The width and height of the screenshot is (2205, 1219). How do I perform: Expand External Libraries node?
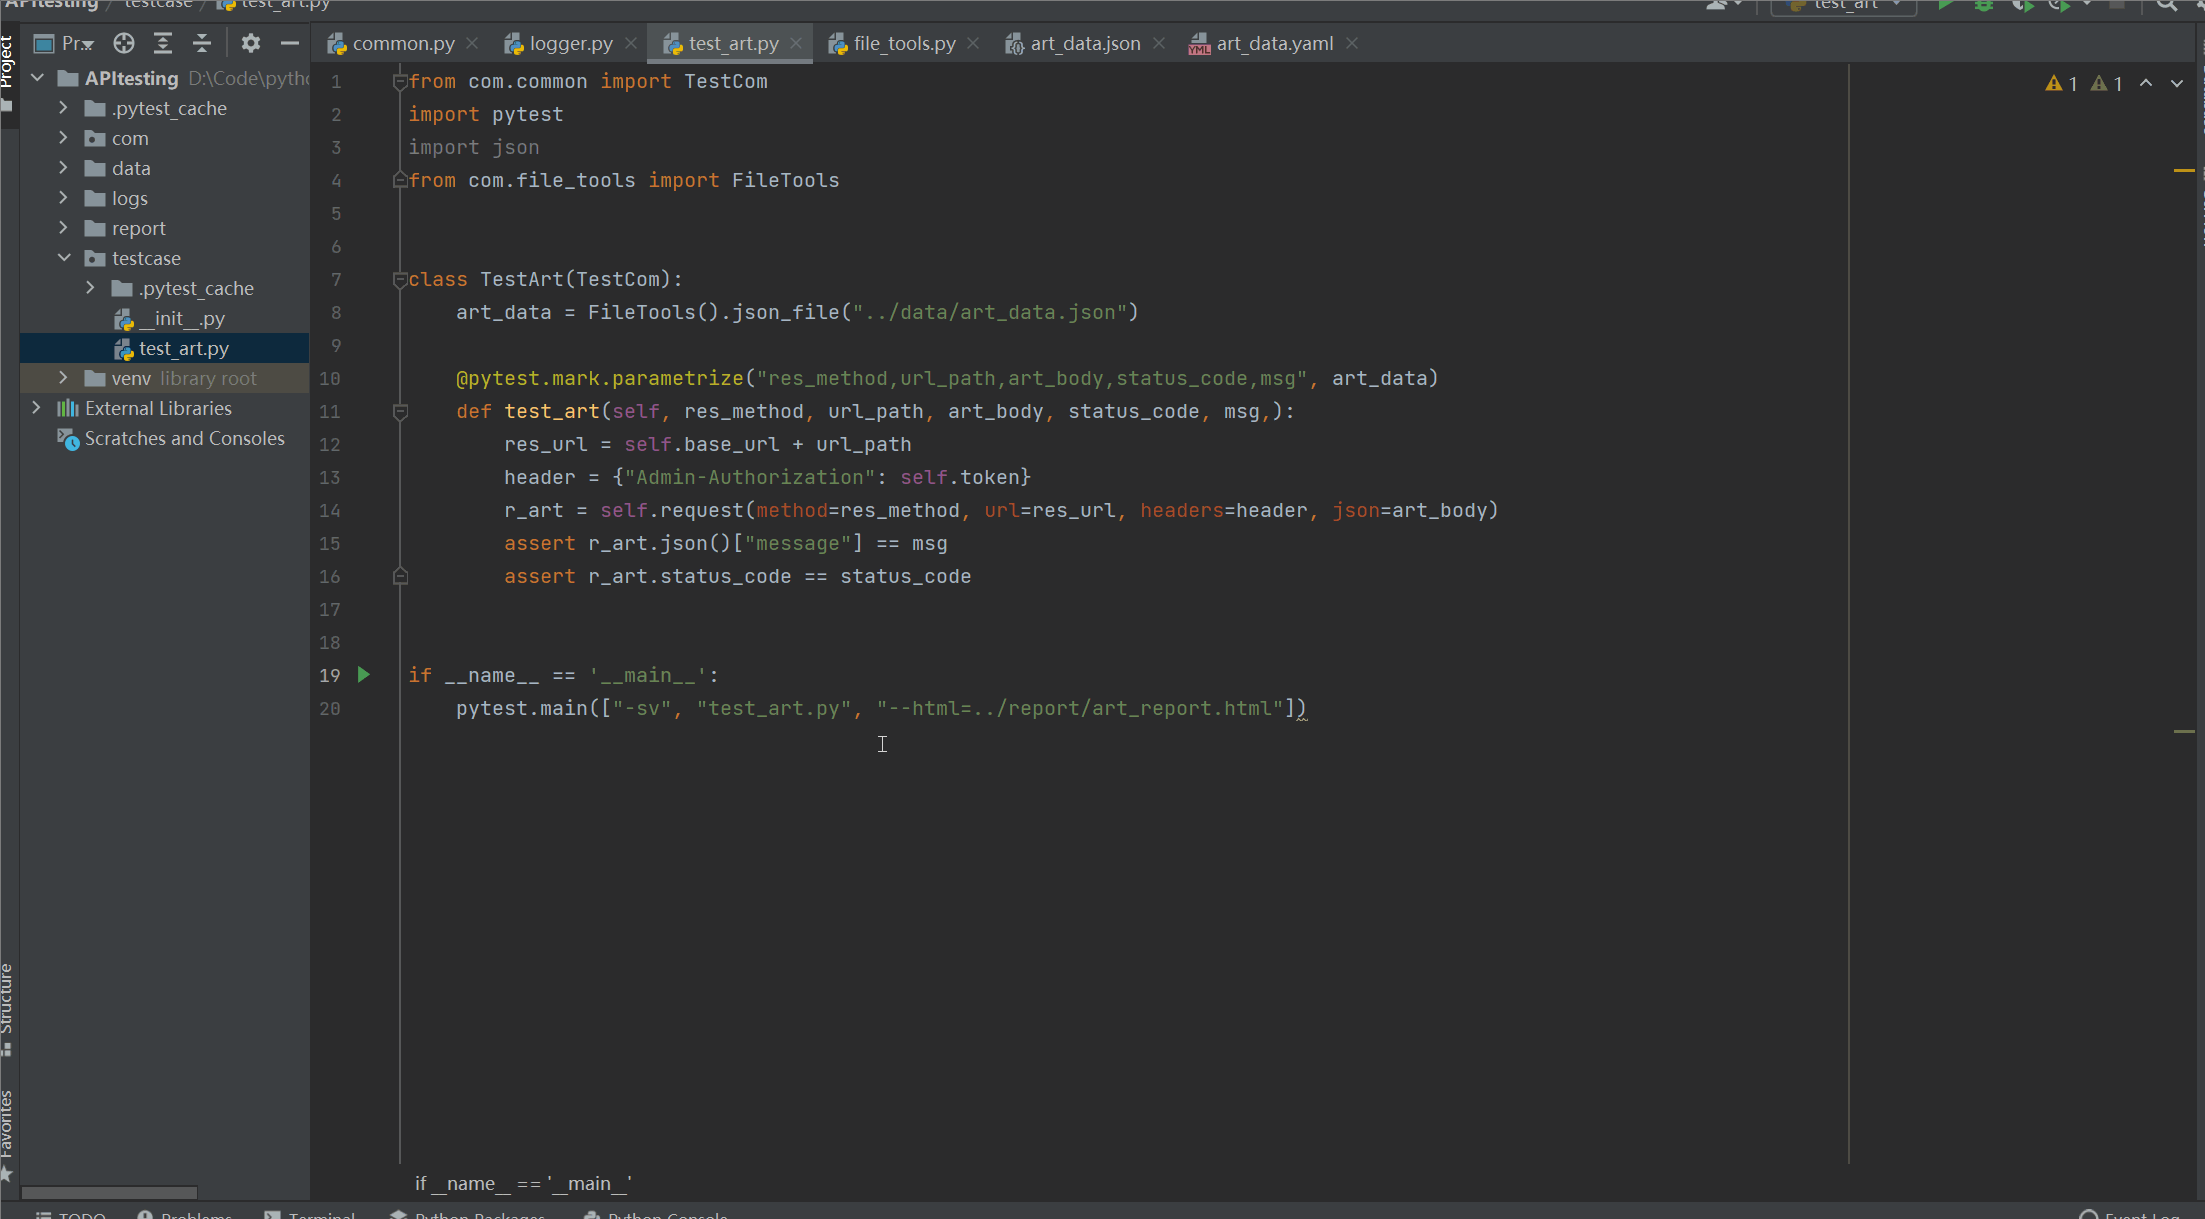tap(37, 408)
